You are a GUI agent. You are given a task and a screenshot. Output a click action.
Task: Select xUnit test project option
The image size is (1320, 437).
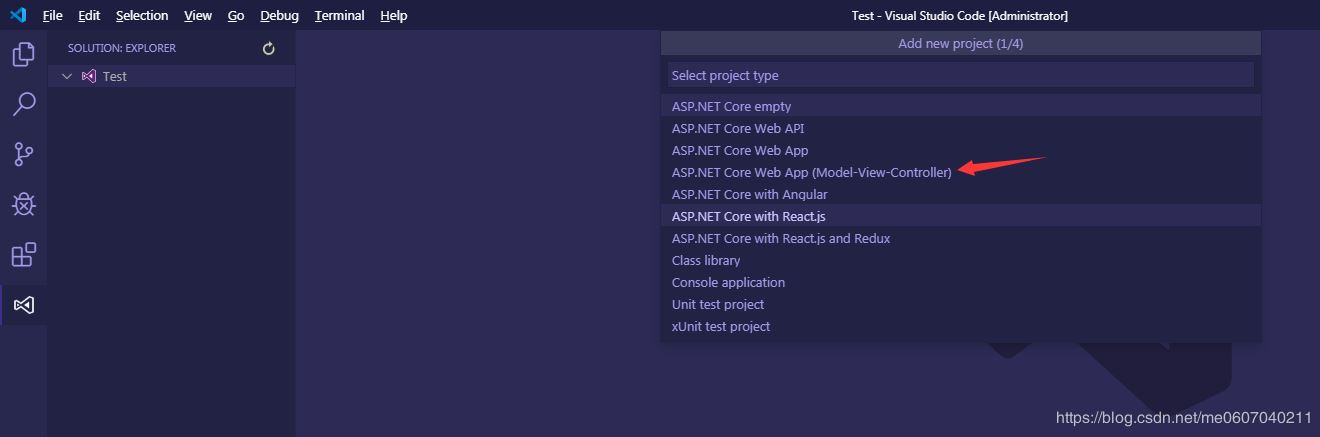coord(721,326)
